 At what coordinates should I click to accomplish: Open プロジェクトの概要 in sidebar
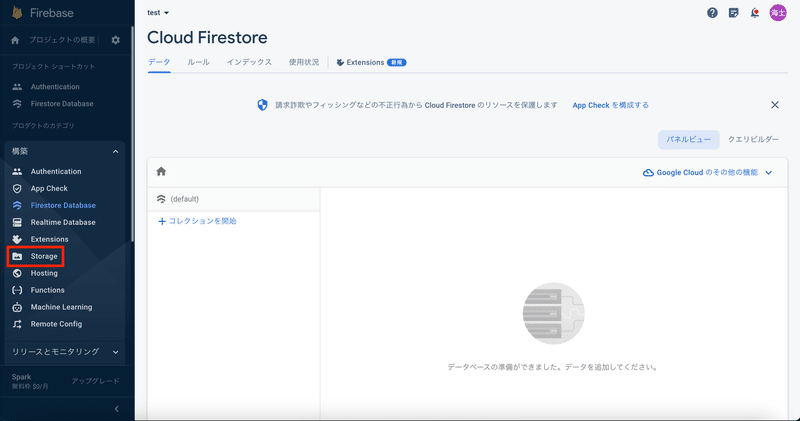coord(62,40)
